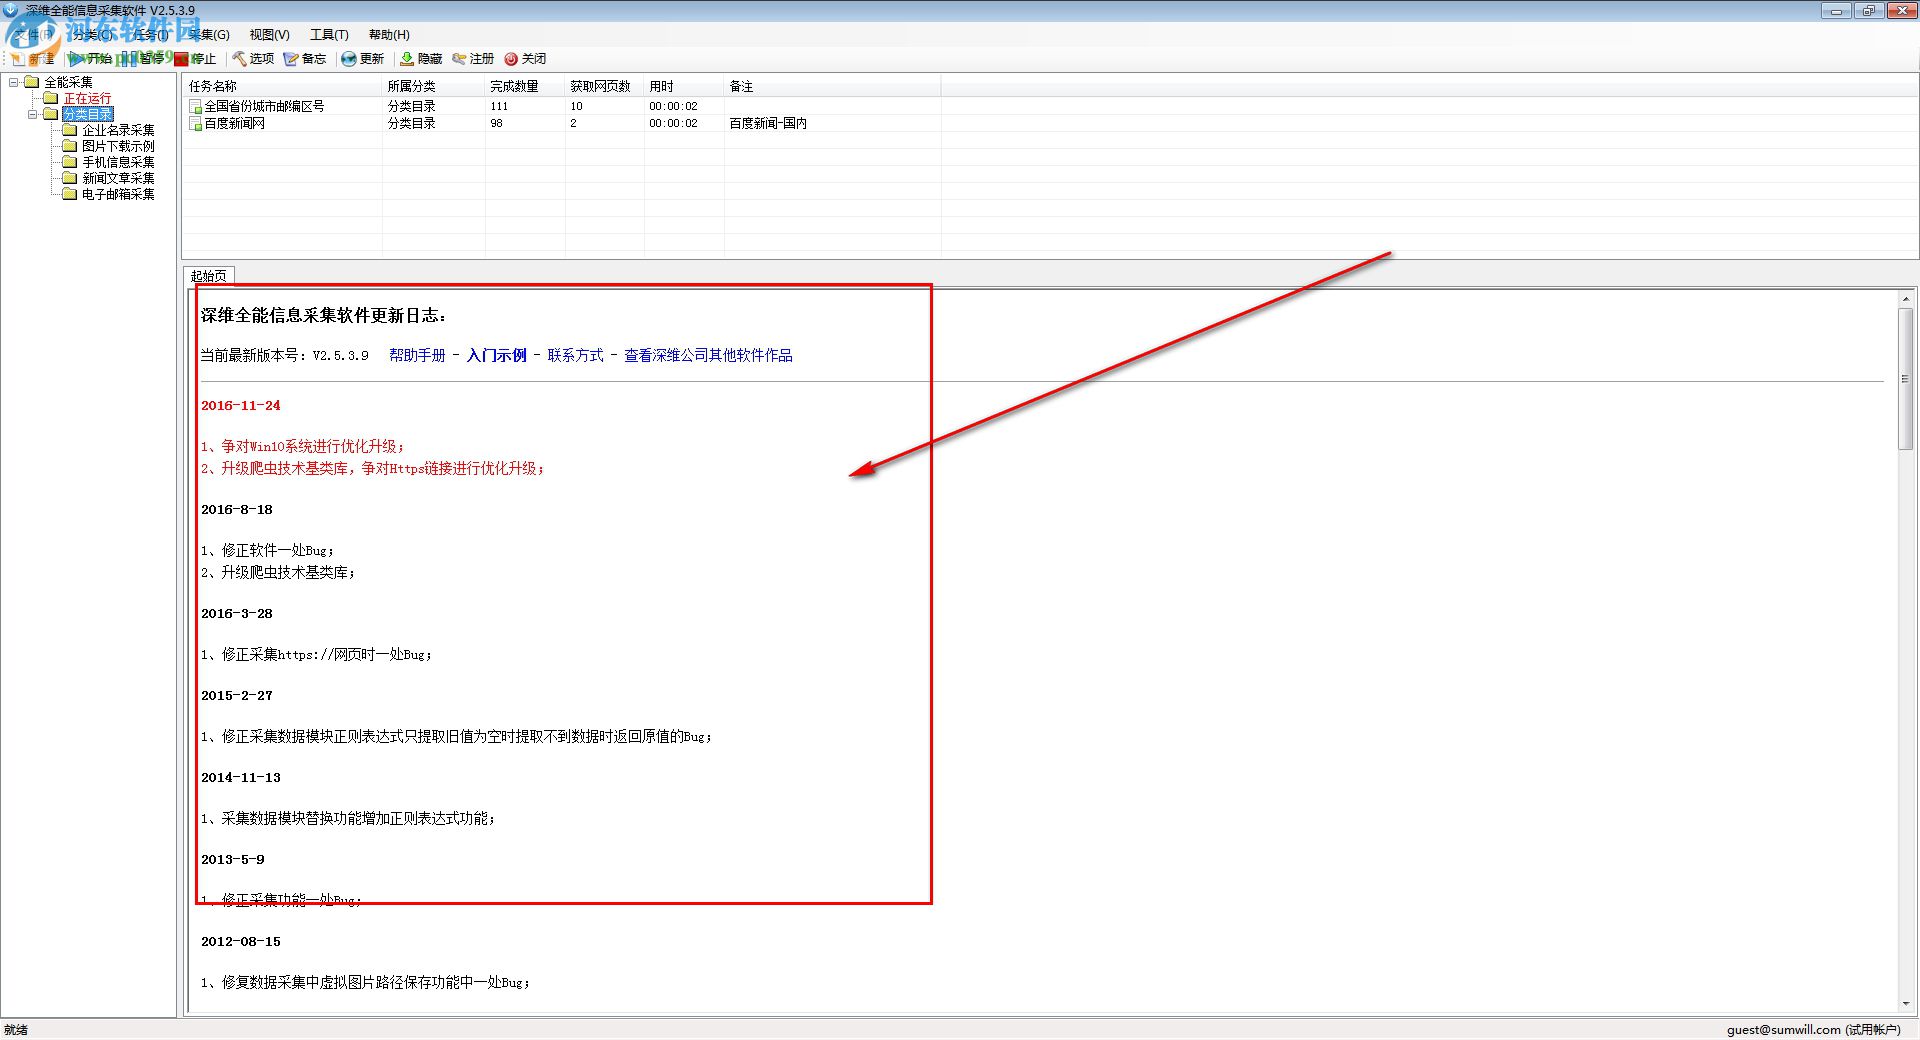This screenshot has height=1040, width=1920.
Task: Open 注册 (Register) from the toolbar
Action: (473, 59)
